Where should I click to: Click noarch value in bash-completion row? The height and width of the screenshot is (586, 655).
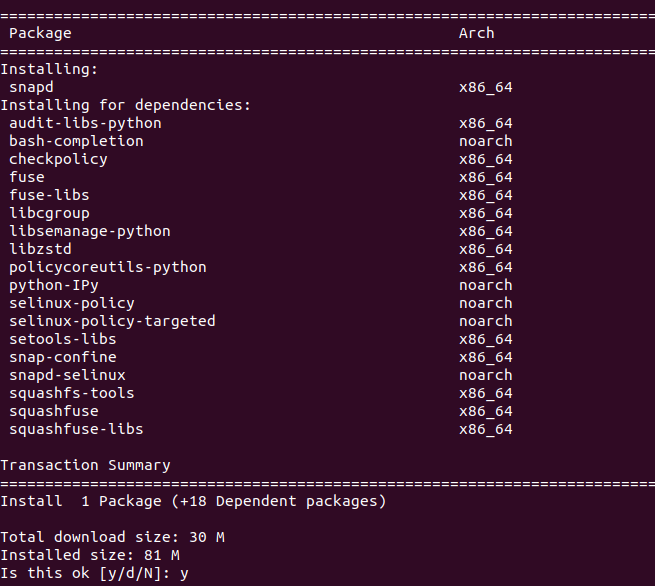click(486, 141)
